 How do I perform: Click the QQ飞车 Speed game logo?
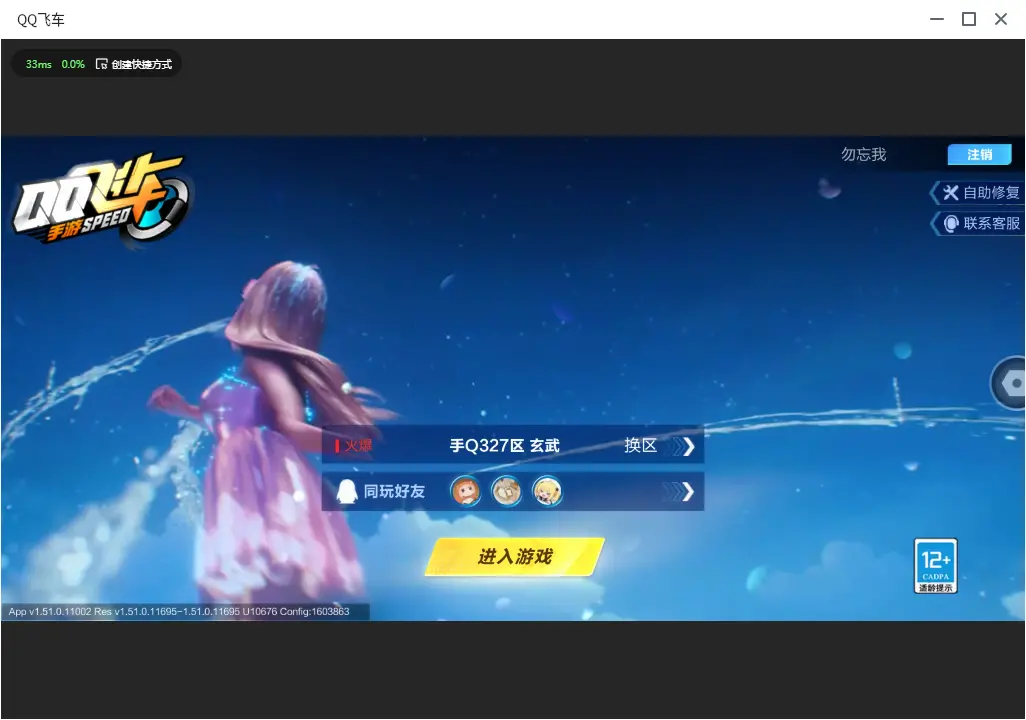pos(101,198)
